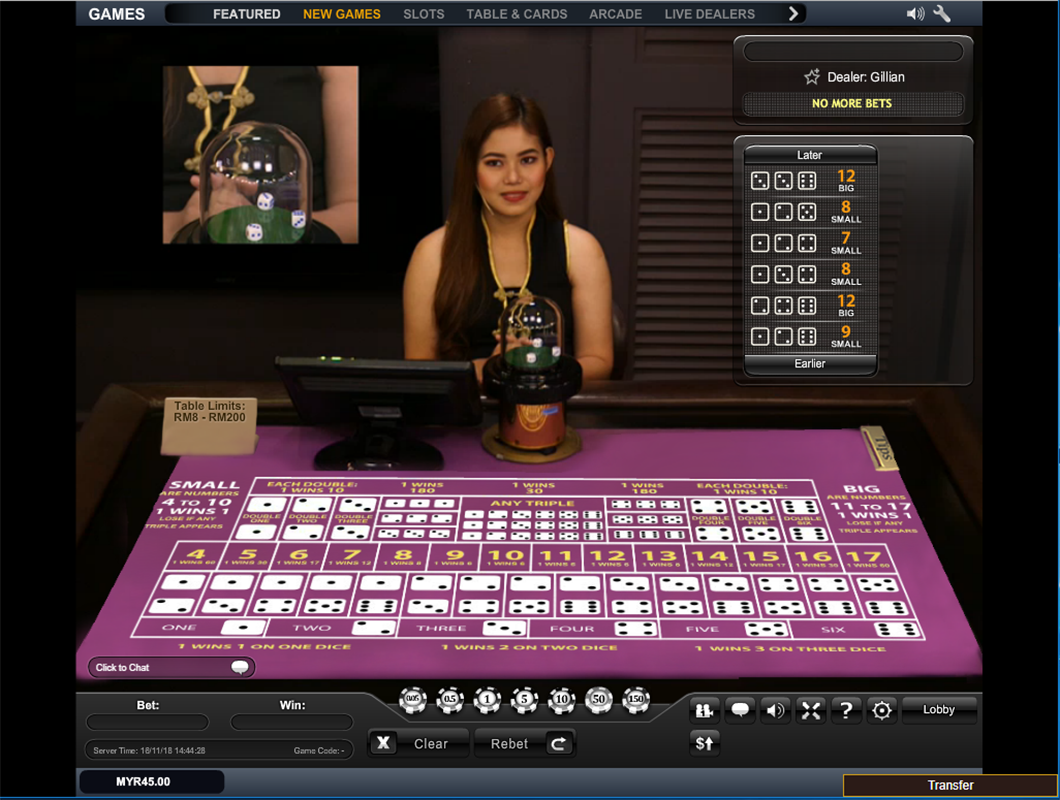Switch to the Slots tab
Viewport: 1060px width, 800px height.
(424, 14)
